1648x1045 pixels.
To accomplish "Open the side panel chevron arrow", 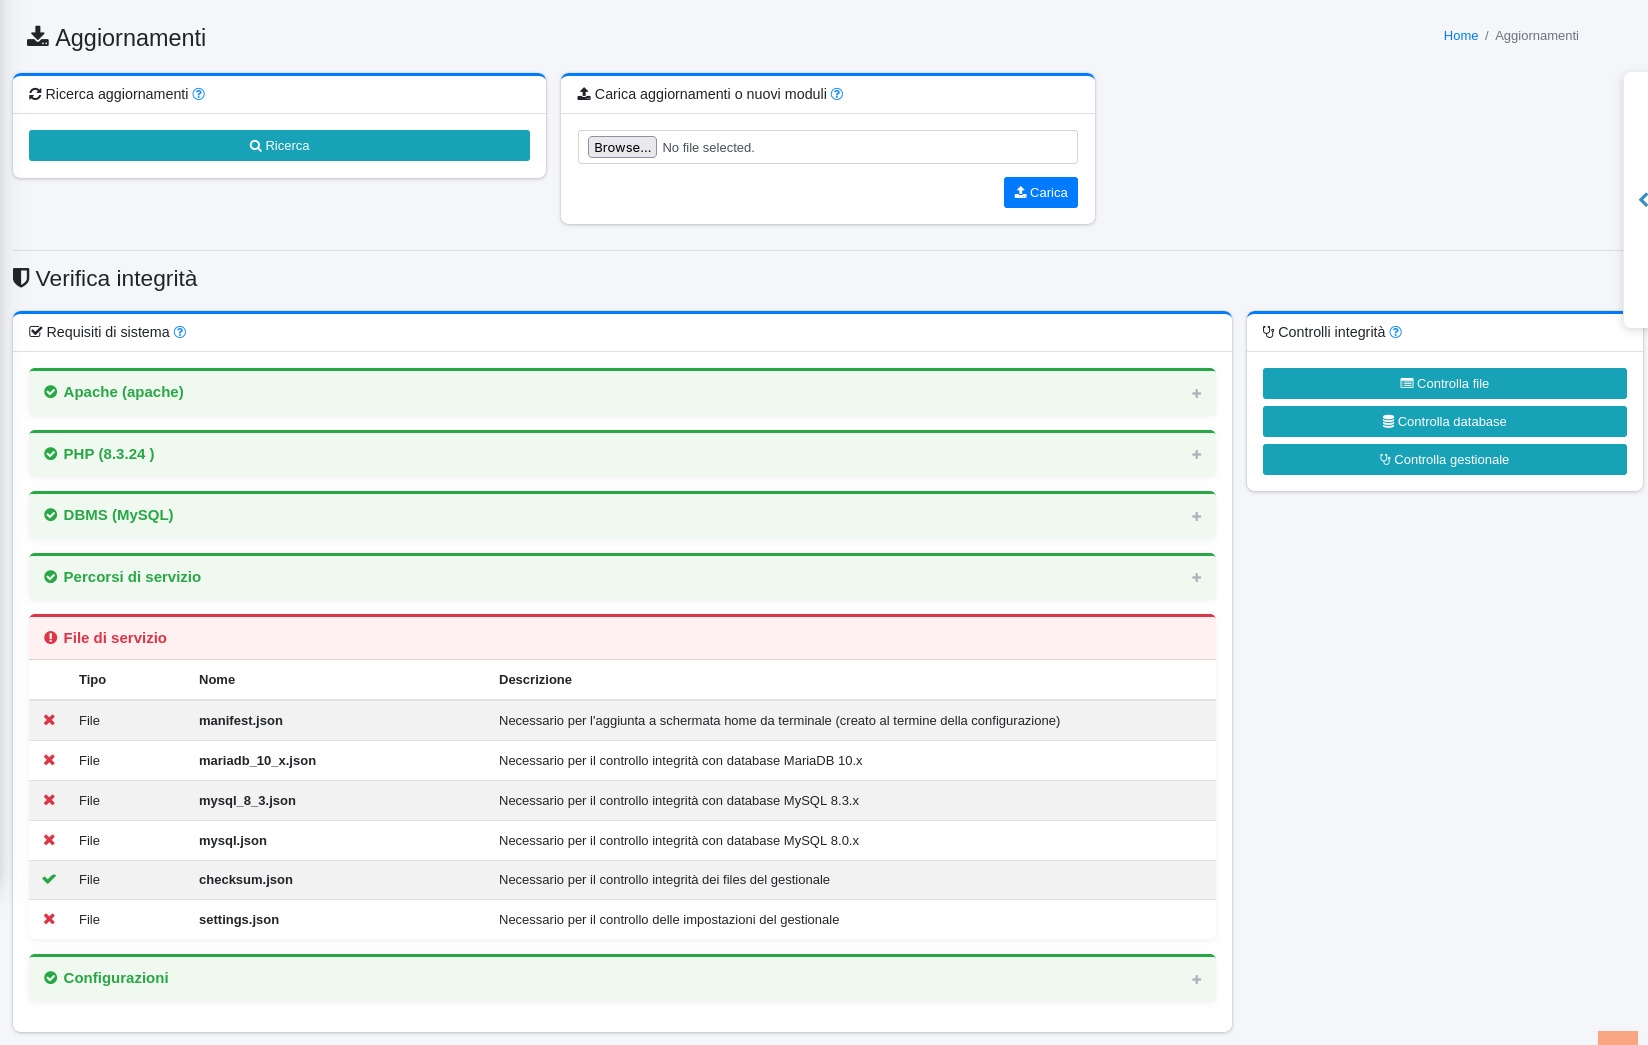I will [1642, 200].
